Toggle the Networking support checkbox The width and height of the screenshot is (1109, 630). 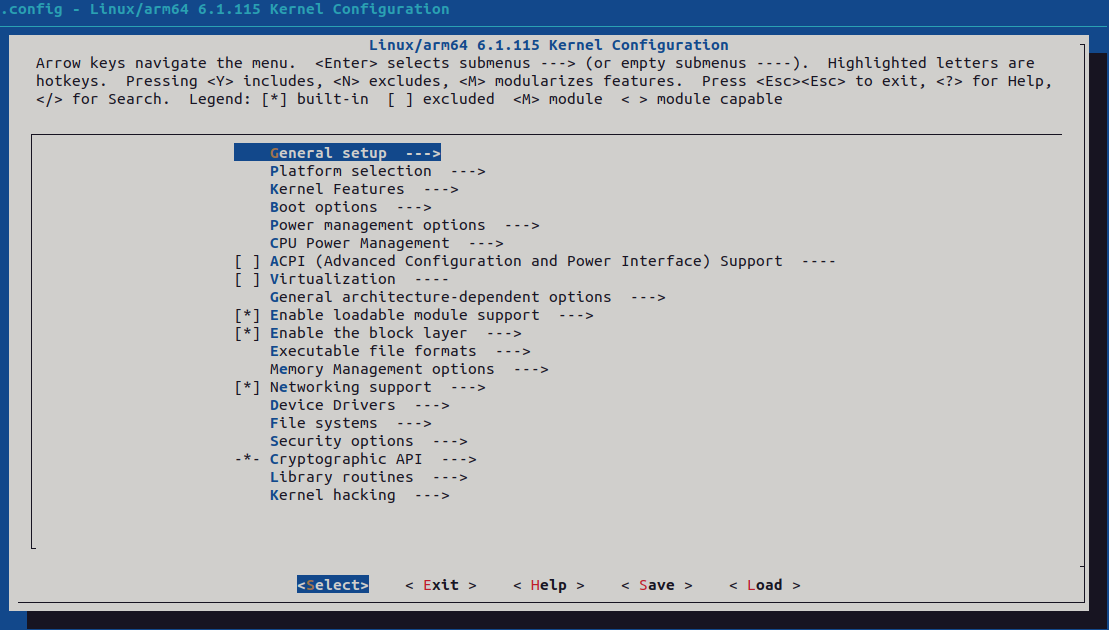tap(248, 387)
